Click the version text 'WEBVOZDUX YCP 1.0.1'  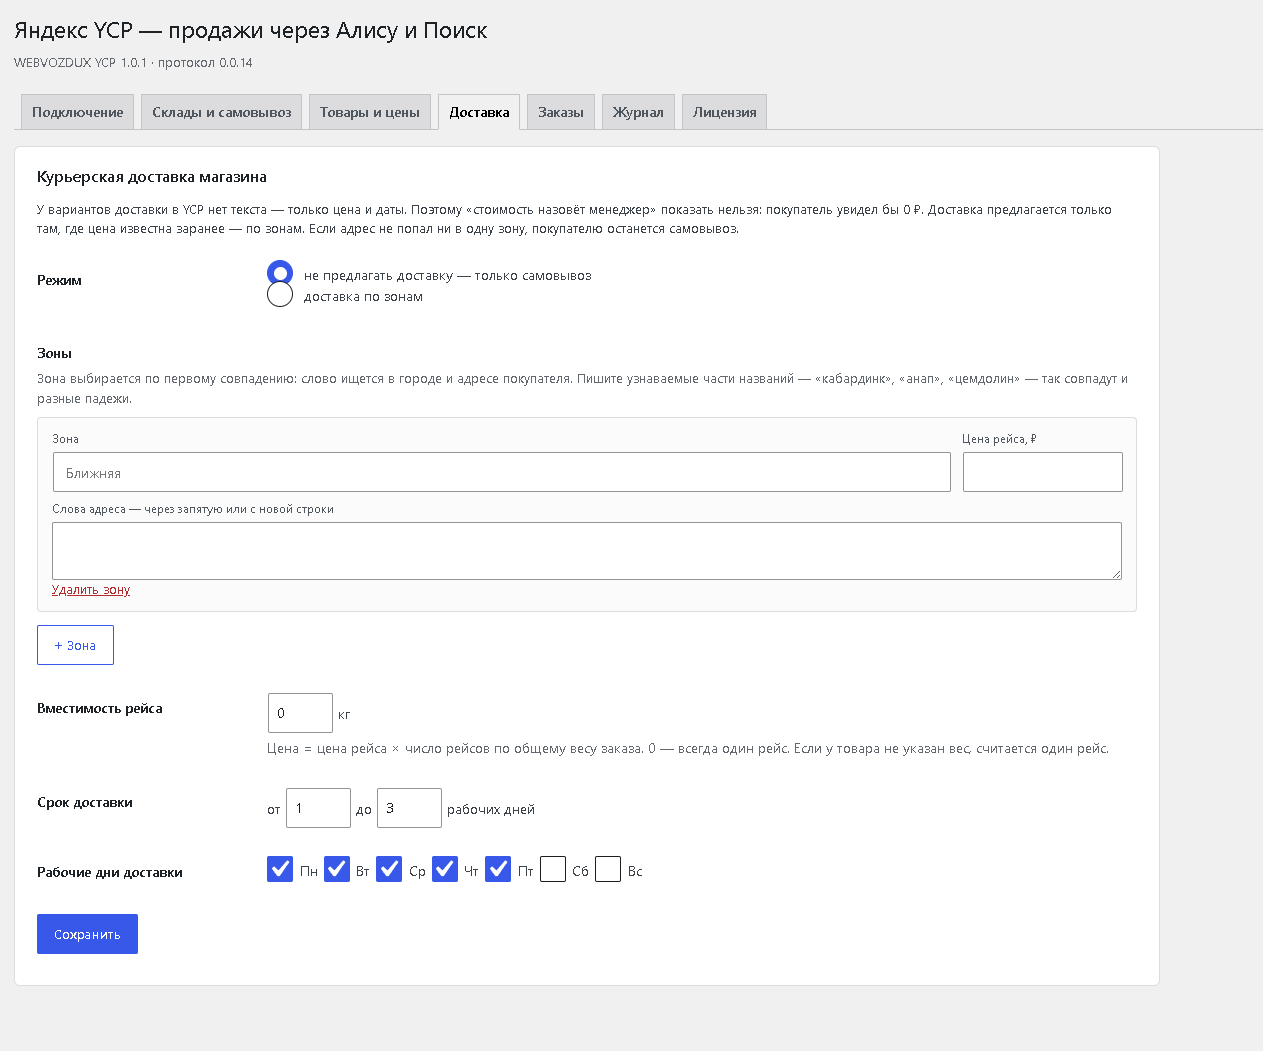[x=80, y=62]
